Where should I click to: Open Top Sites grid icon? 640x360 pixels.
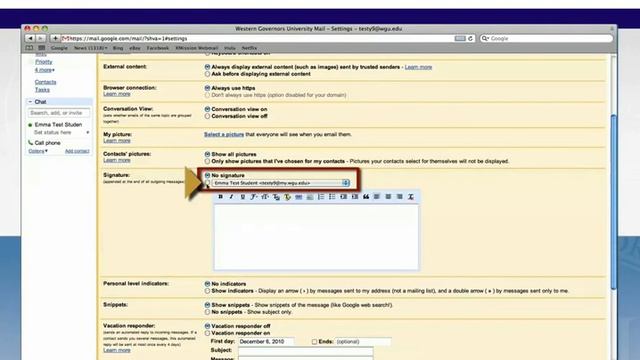[42, 48]
